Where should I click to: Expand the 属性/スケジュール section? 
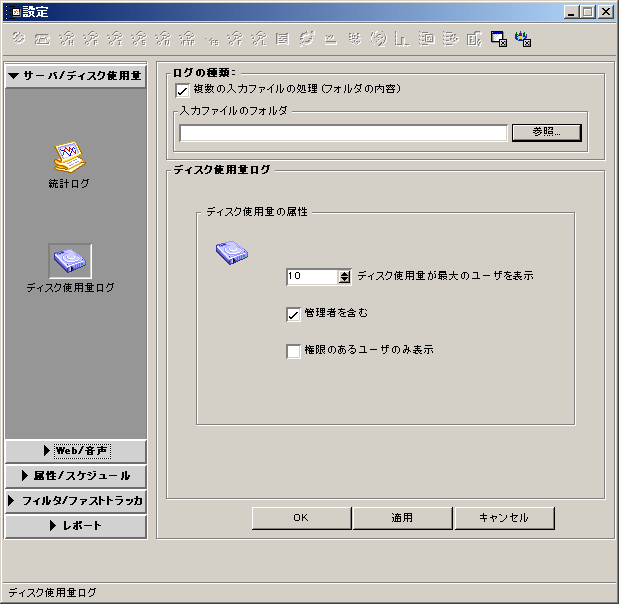point(76,476)
